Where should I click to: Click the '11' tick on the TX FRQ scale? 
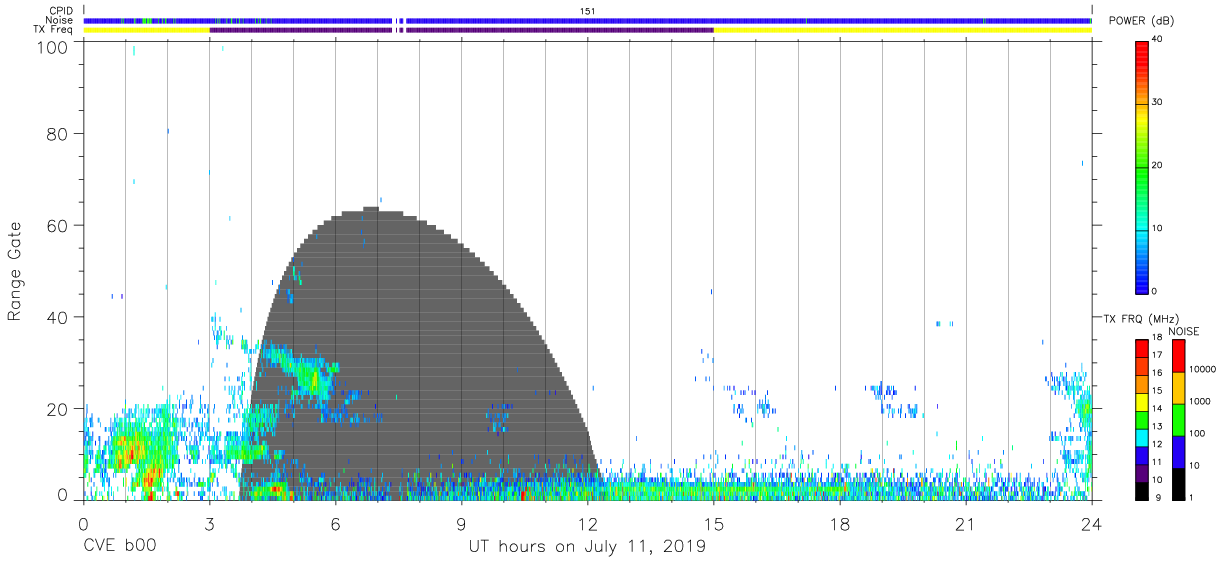[1158, 462]
